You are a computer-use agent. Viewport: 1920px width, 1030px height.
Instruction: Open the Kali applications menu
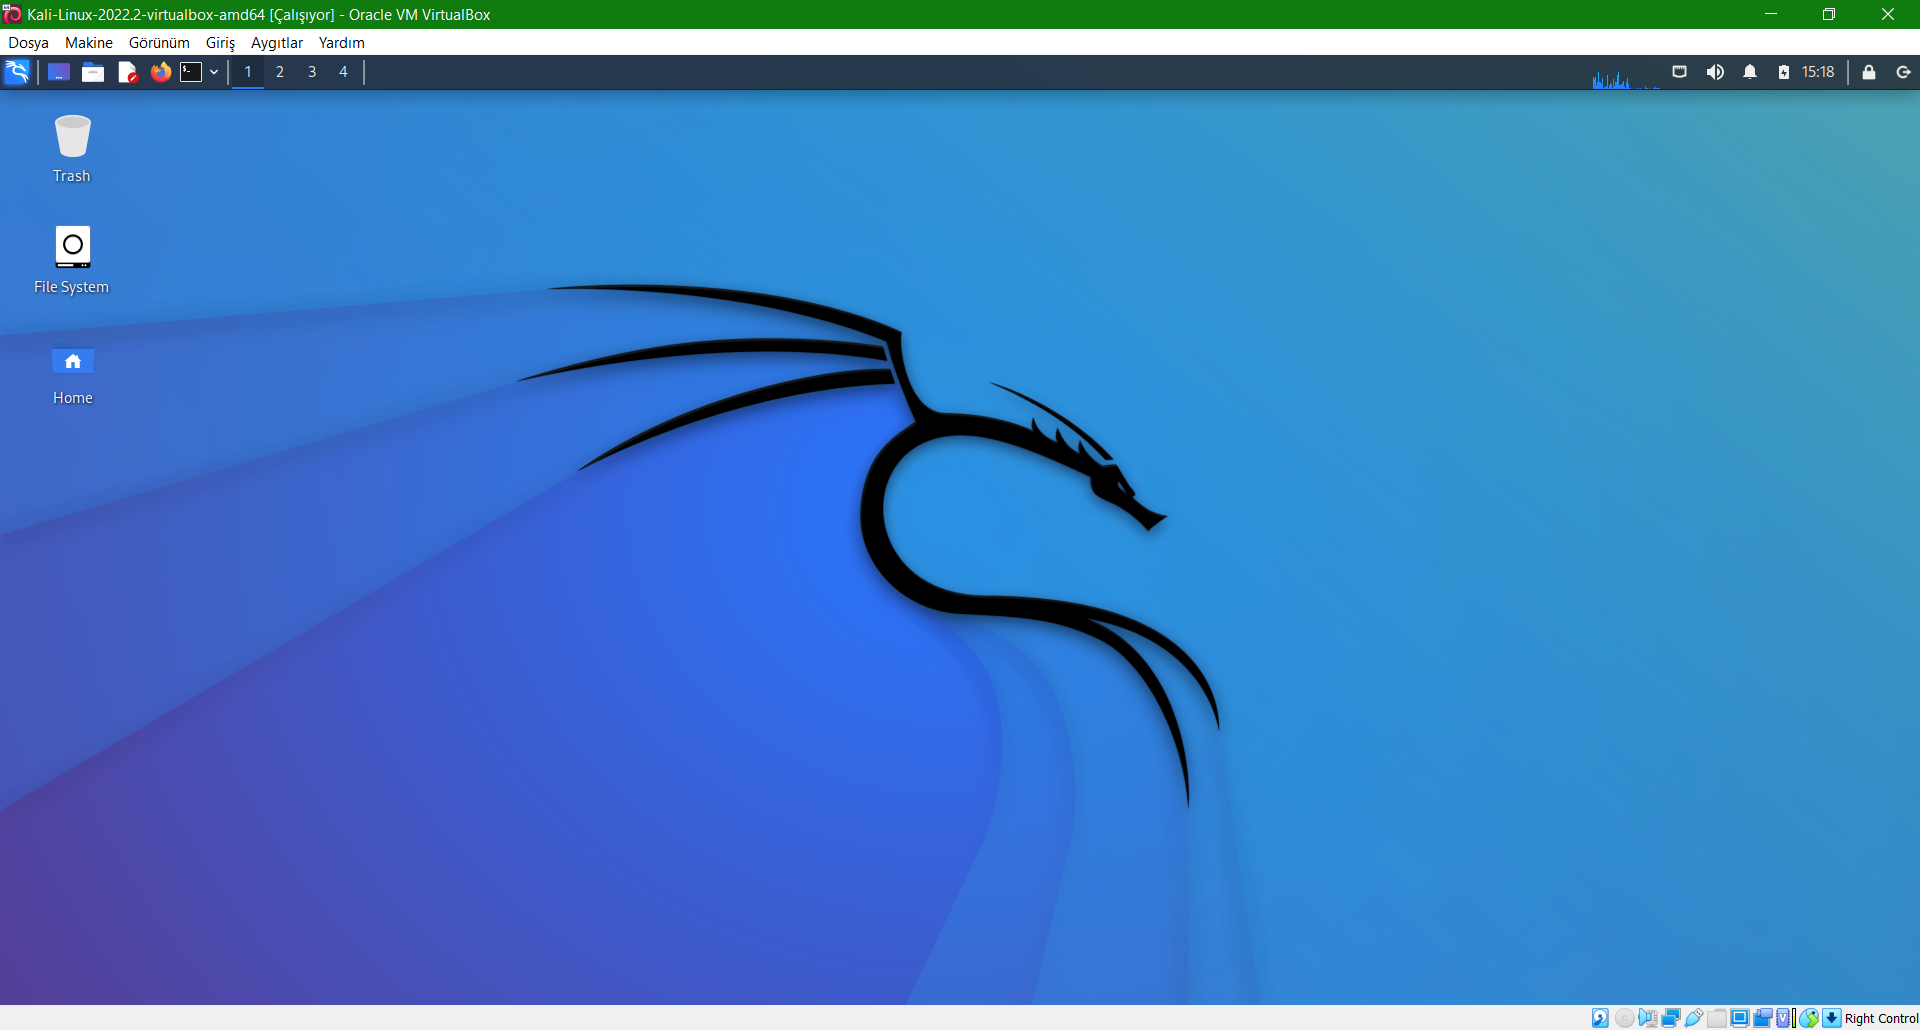point(17,72)
